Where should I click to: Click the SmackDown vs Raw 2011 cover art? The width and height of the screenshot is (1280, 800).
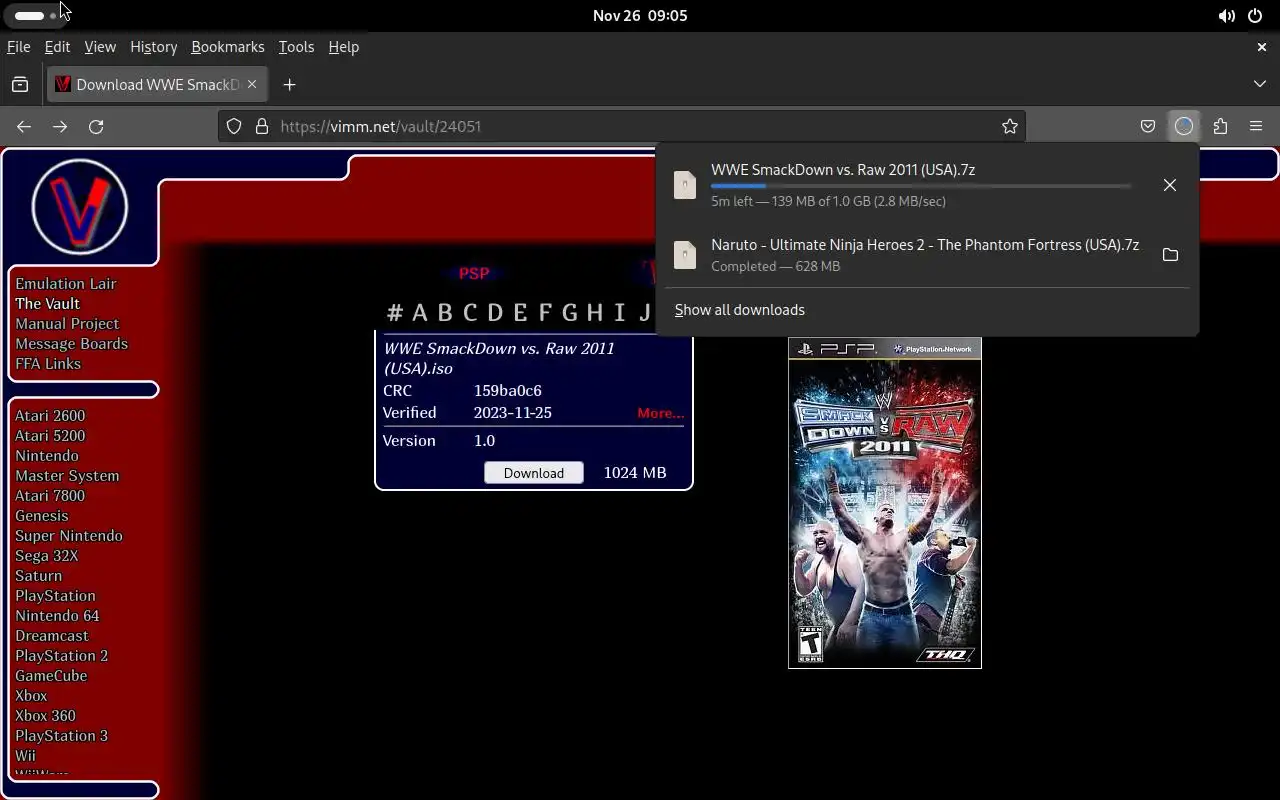[x=885, y=503]
